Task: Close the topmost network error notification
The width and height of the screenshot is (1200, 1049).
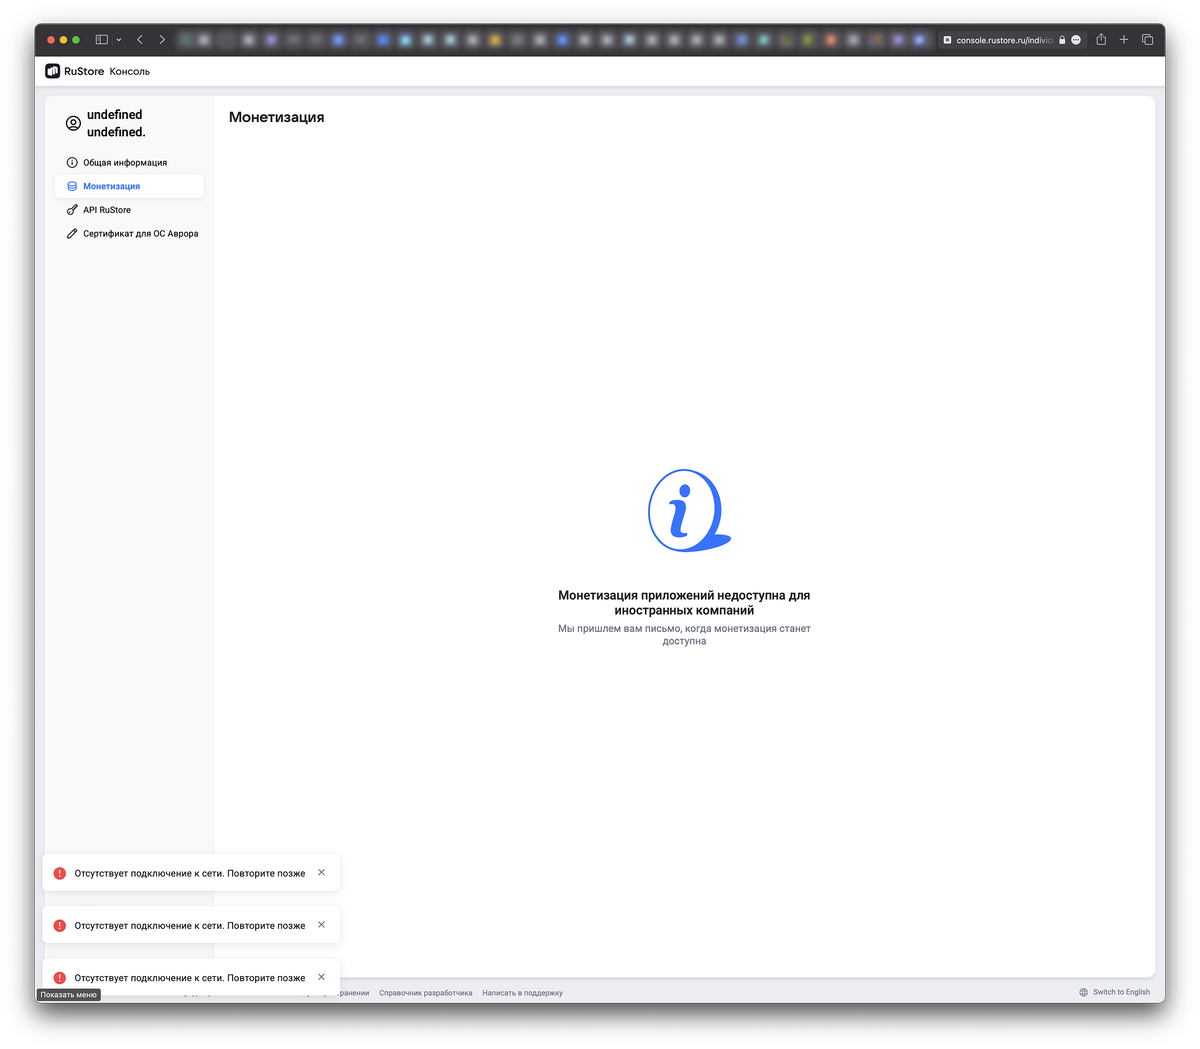Action: [x=321, y=872]
